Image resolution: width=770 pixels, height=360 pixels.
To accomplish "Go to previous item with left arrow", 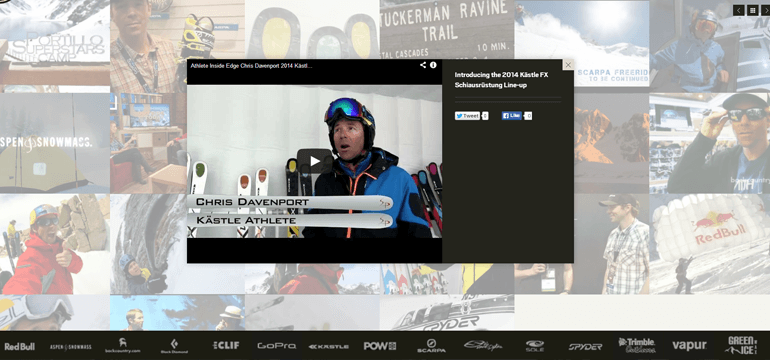I will point(739,10).
